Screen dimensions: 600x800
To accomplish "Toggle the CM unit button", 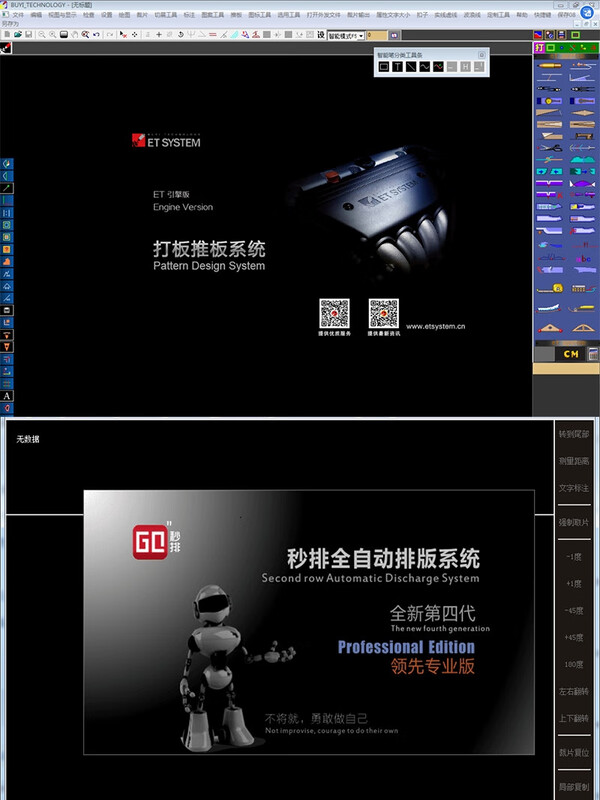I will 570,354.
